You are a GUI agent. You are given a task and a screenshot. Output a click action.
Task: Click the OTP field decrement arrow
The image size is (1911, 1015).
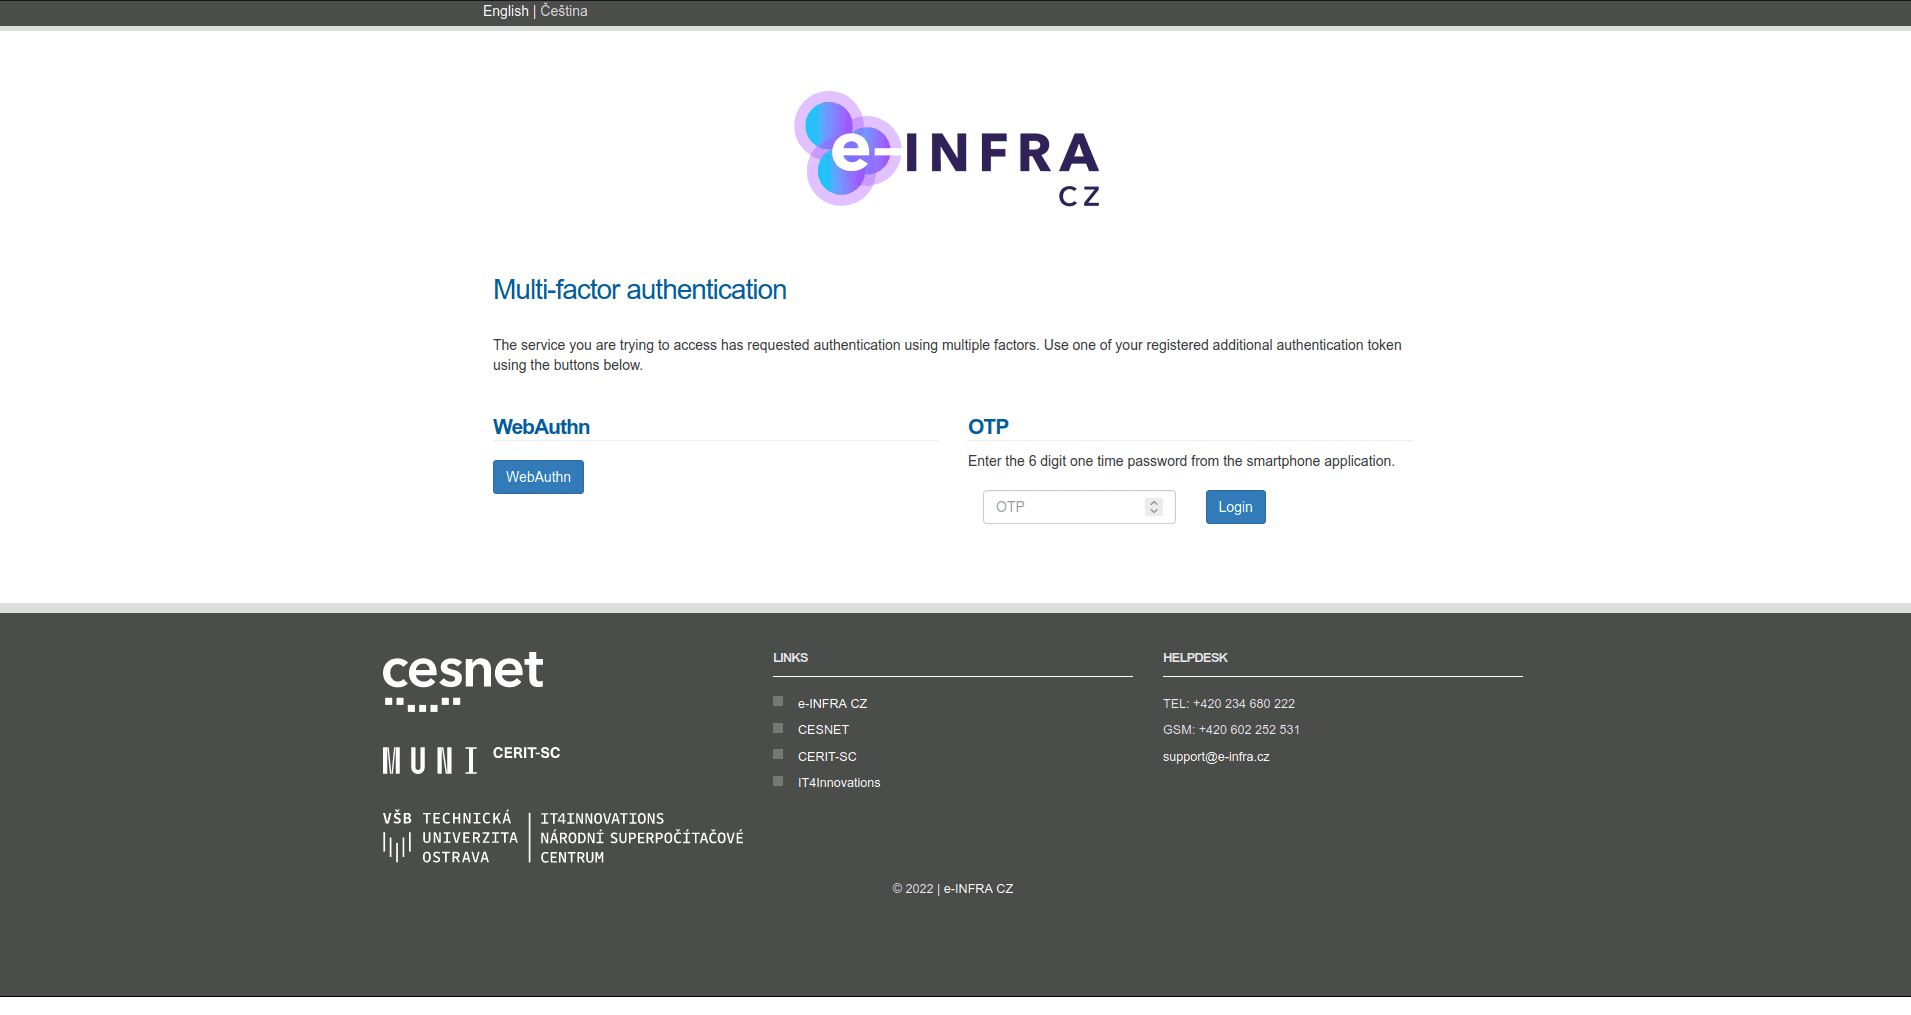coord(1154,512)
